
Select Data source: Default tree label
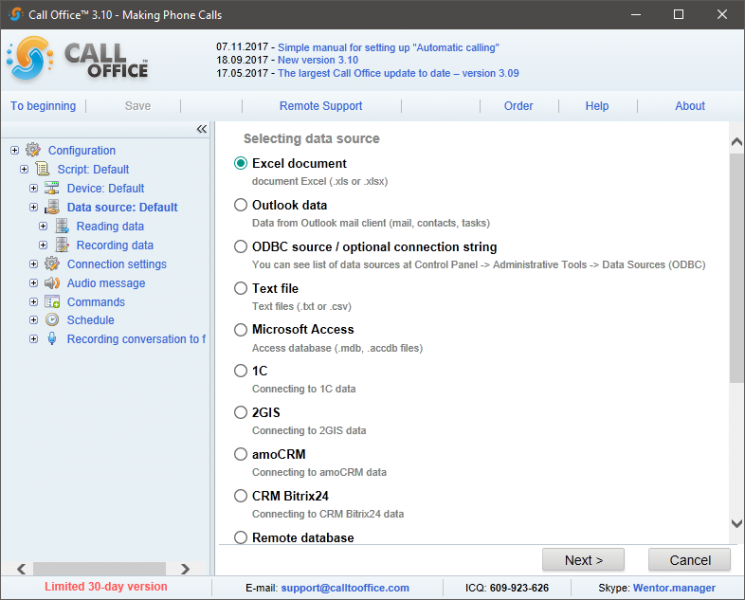pos(122,208)
